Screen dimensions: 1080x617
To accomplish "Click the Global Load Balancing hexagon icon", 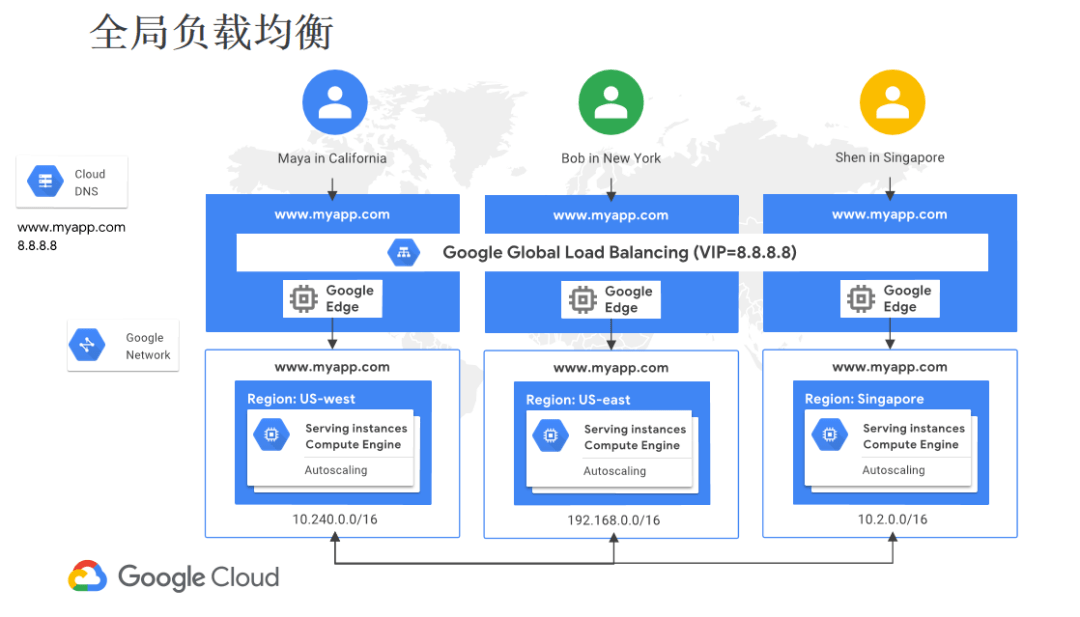I will (x=404, y=253).
